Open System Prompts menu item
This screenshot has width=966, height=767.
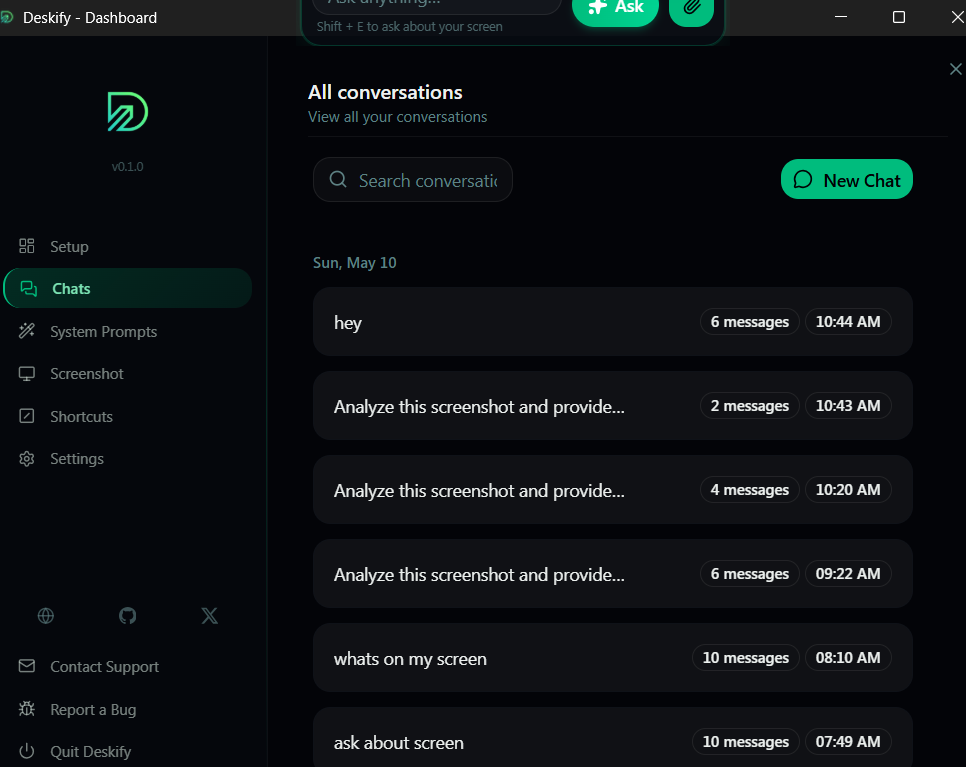[x=128, y=331]
